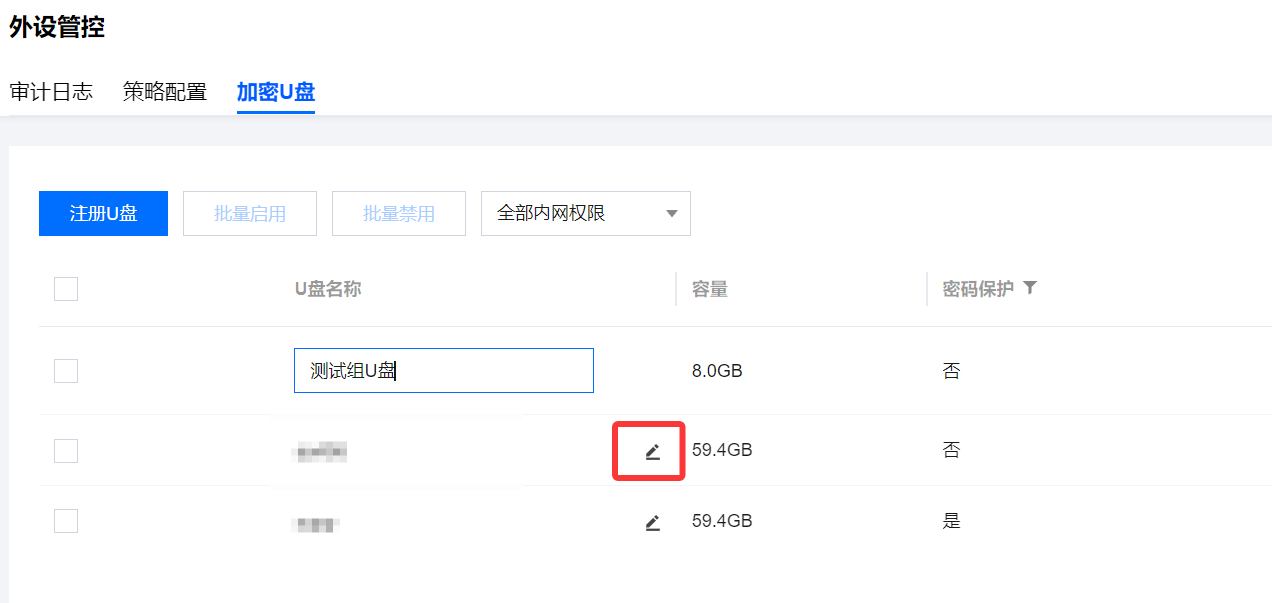This screenshot has height=603, width=1272.
Task: Open the 密码保护 column filter funnel
Action: pos(1030,288)
